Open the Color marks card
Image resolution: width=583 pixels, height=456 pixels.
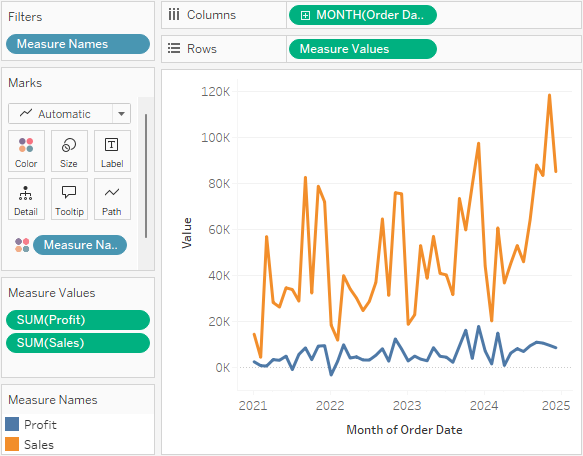[x=26, y=151]
